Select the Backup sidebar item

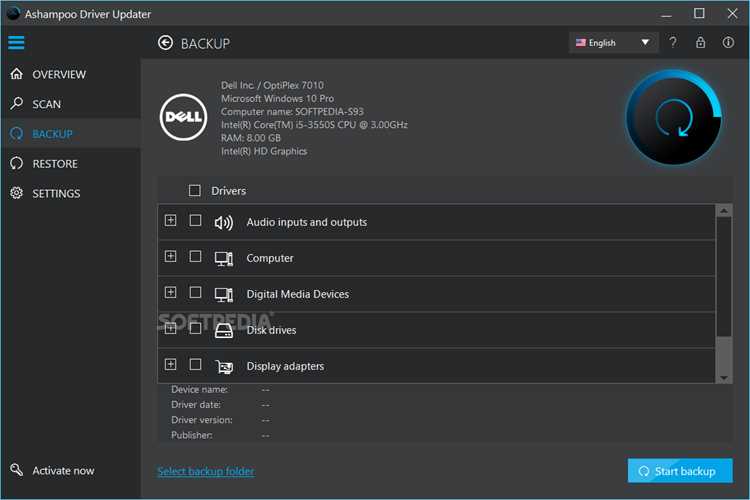tap(71, 133)
